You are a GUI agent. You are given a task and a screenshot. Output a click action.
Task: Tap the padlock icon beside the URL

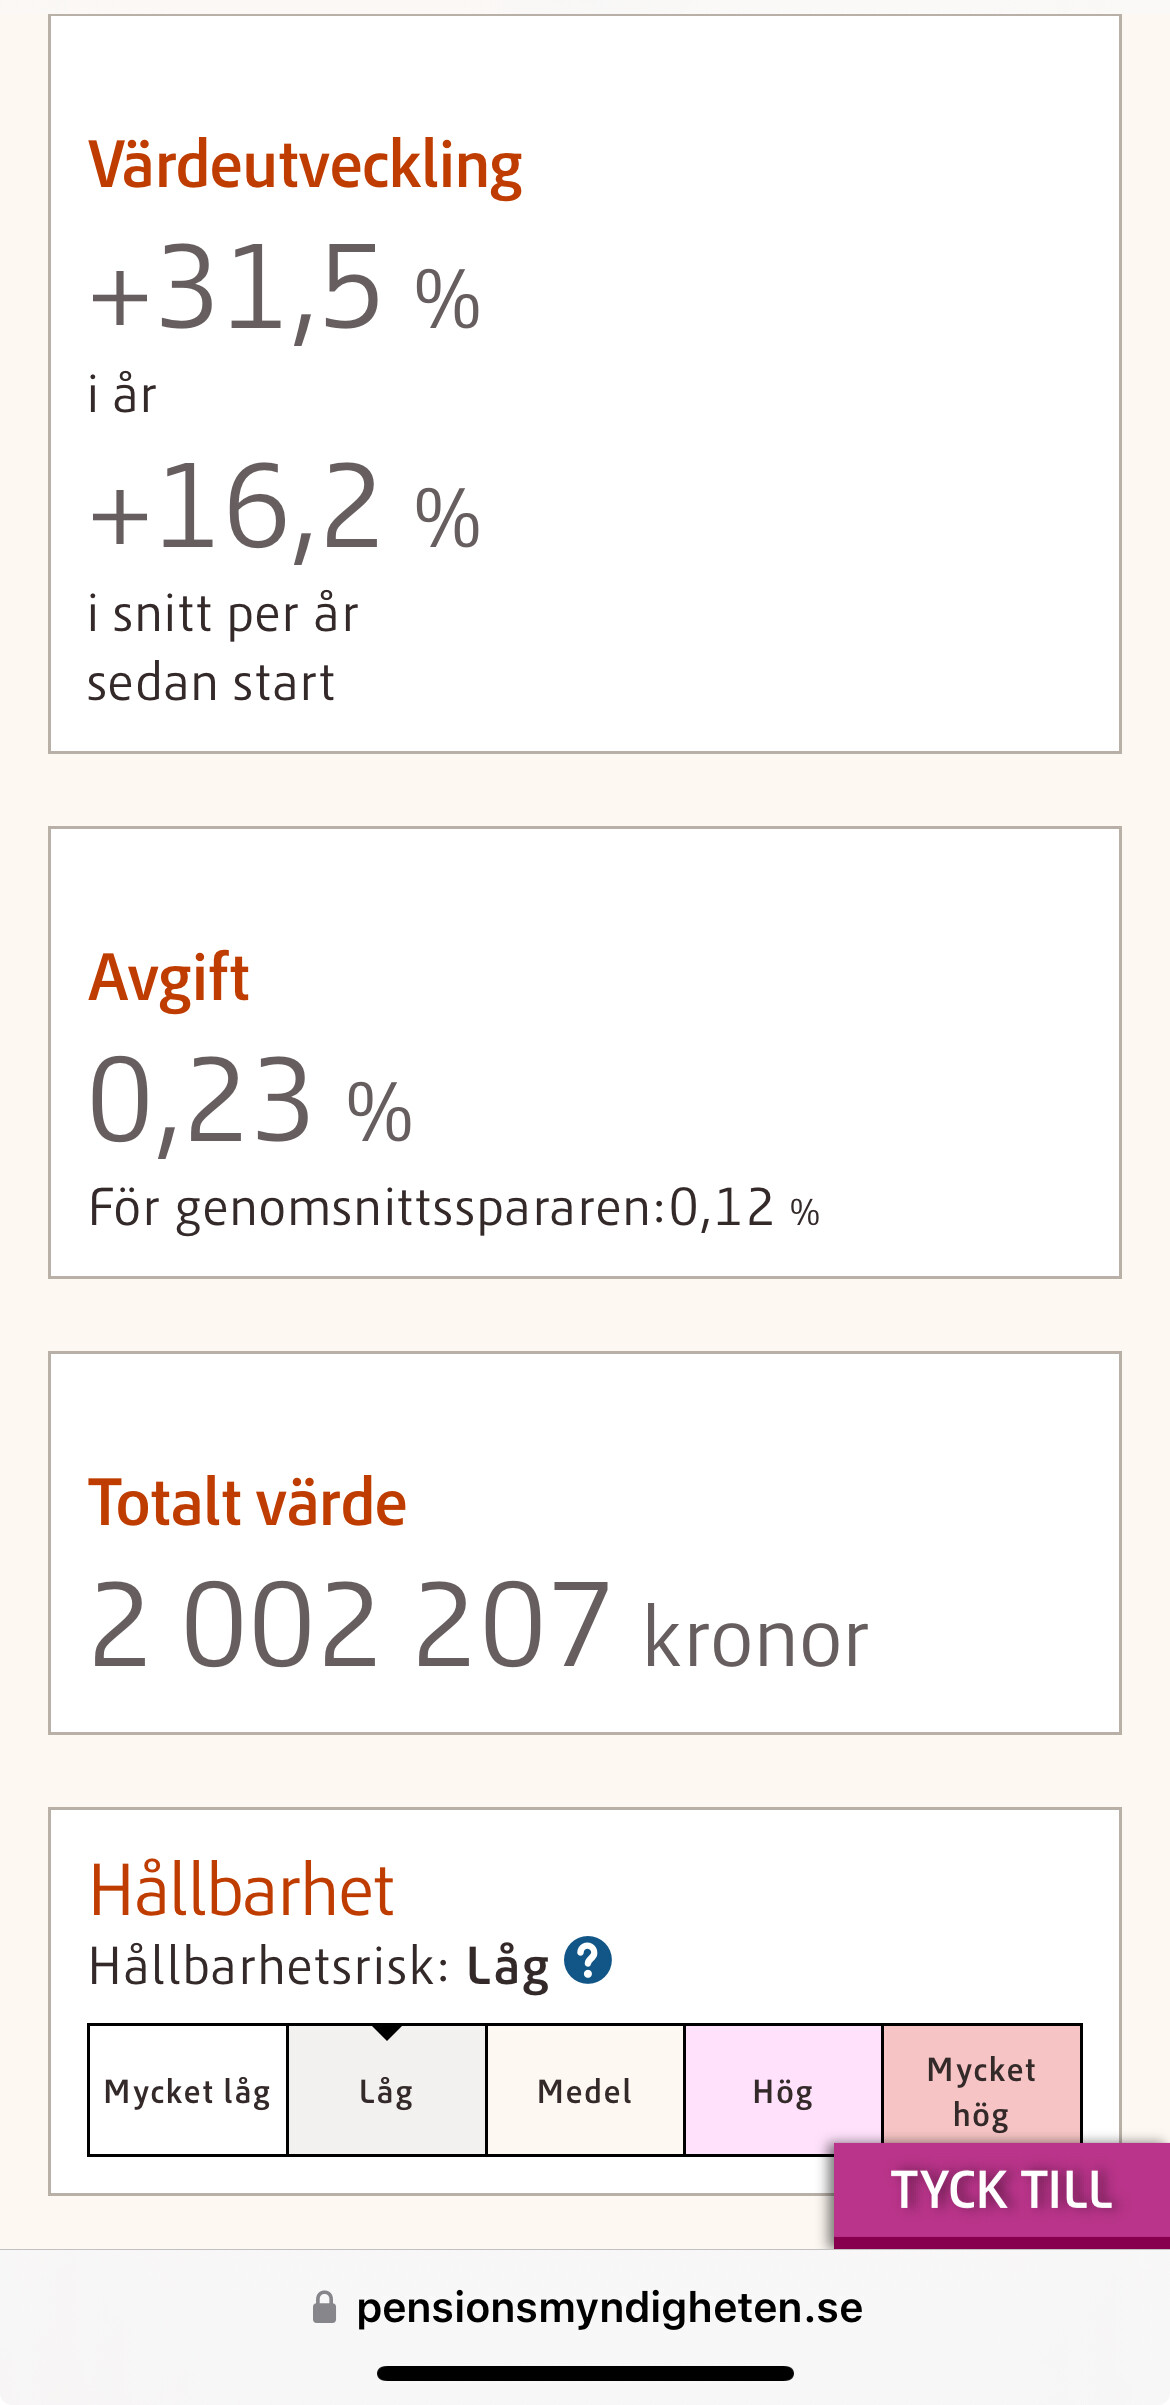click(325, 2308)
